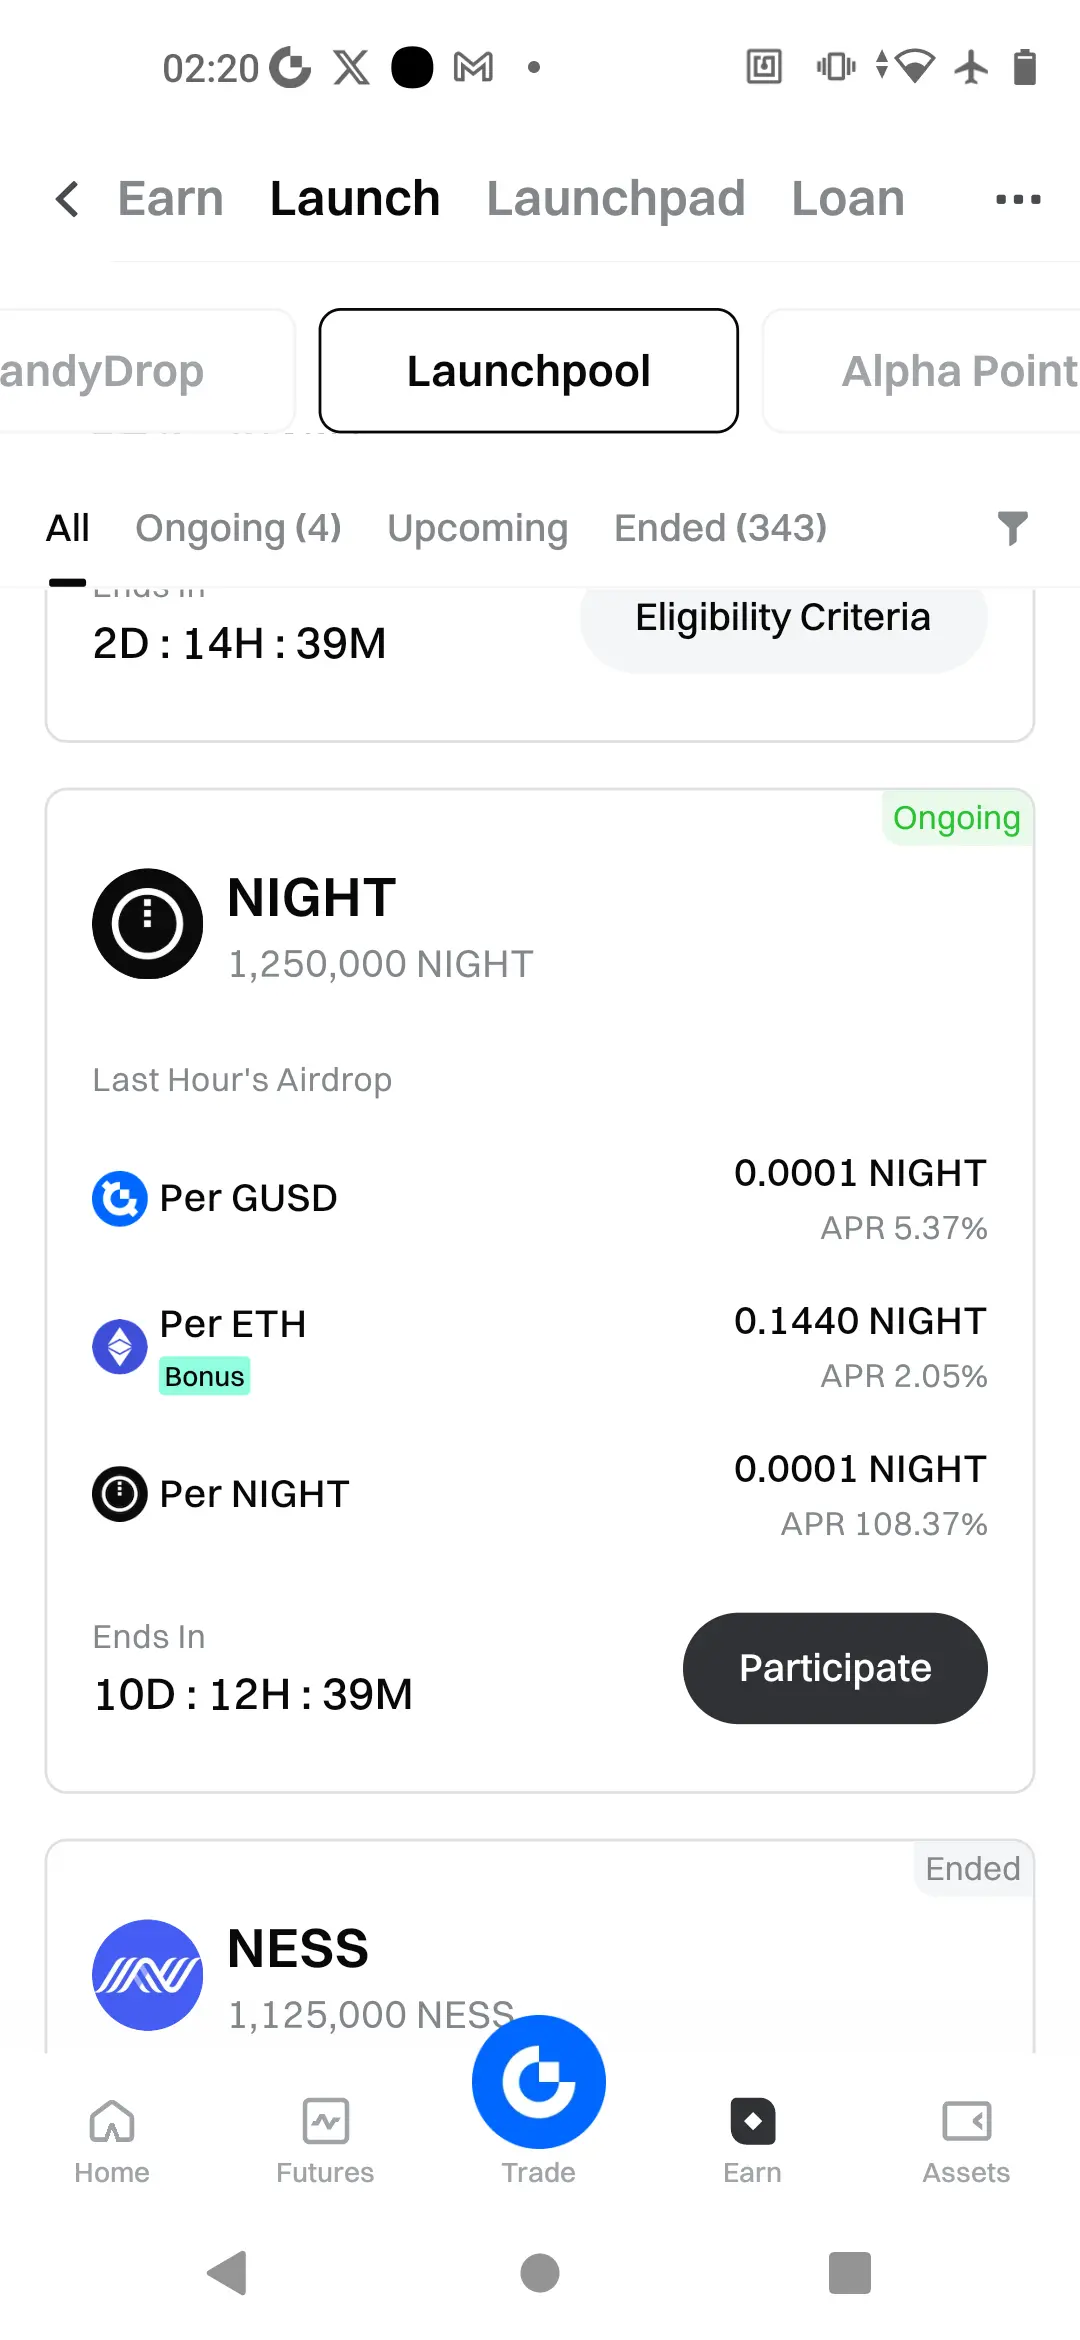The width and height of the screenshot is (1080, 2340).
Task: Tap the Android back navigation button
Action: tap(228, 2273)
